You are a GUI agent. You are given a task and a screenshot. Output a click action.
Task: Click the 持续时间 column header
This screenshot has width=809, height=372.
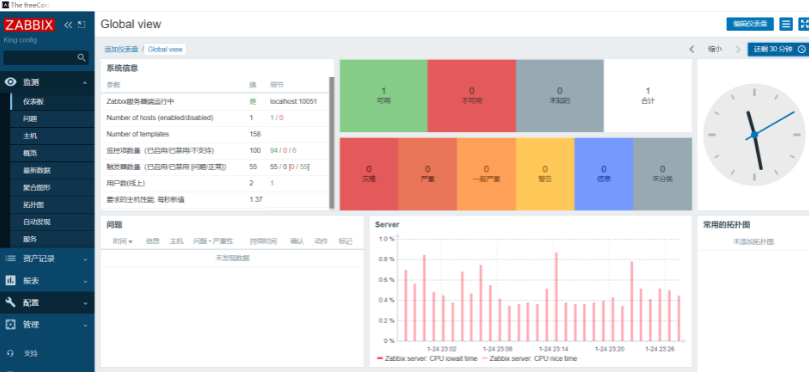point(263,241)
